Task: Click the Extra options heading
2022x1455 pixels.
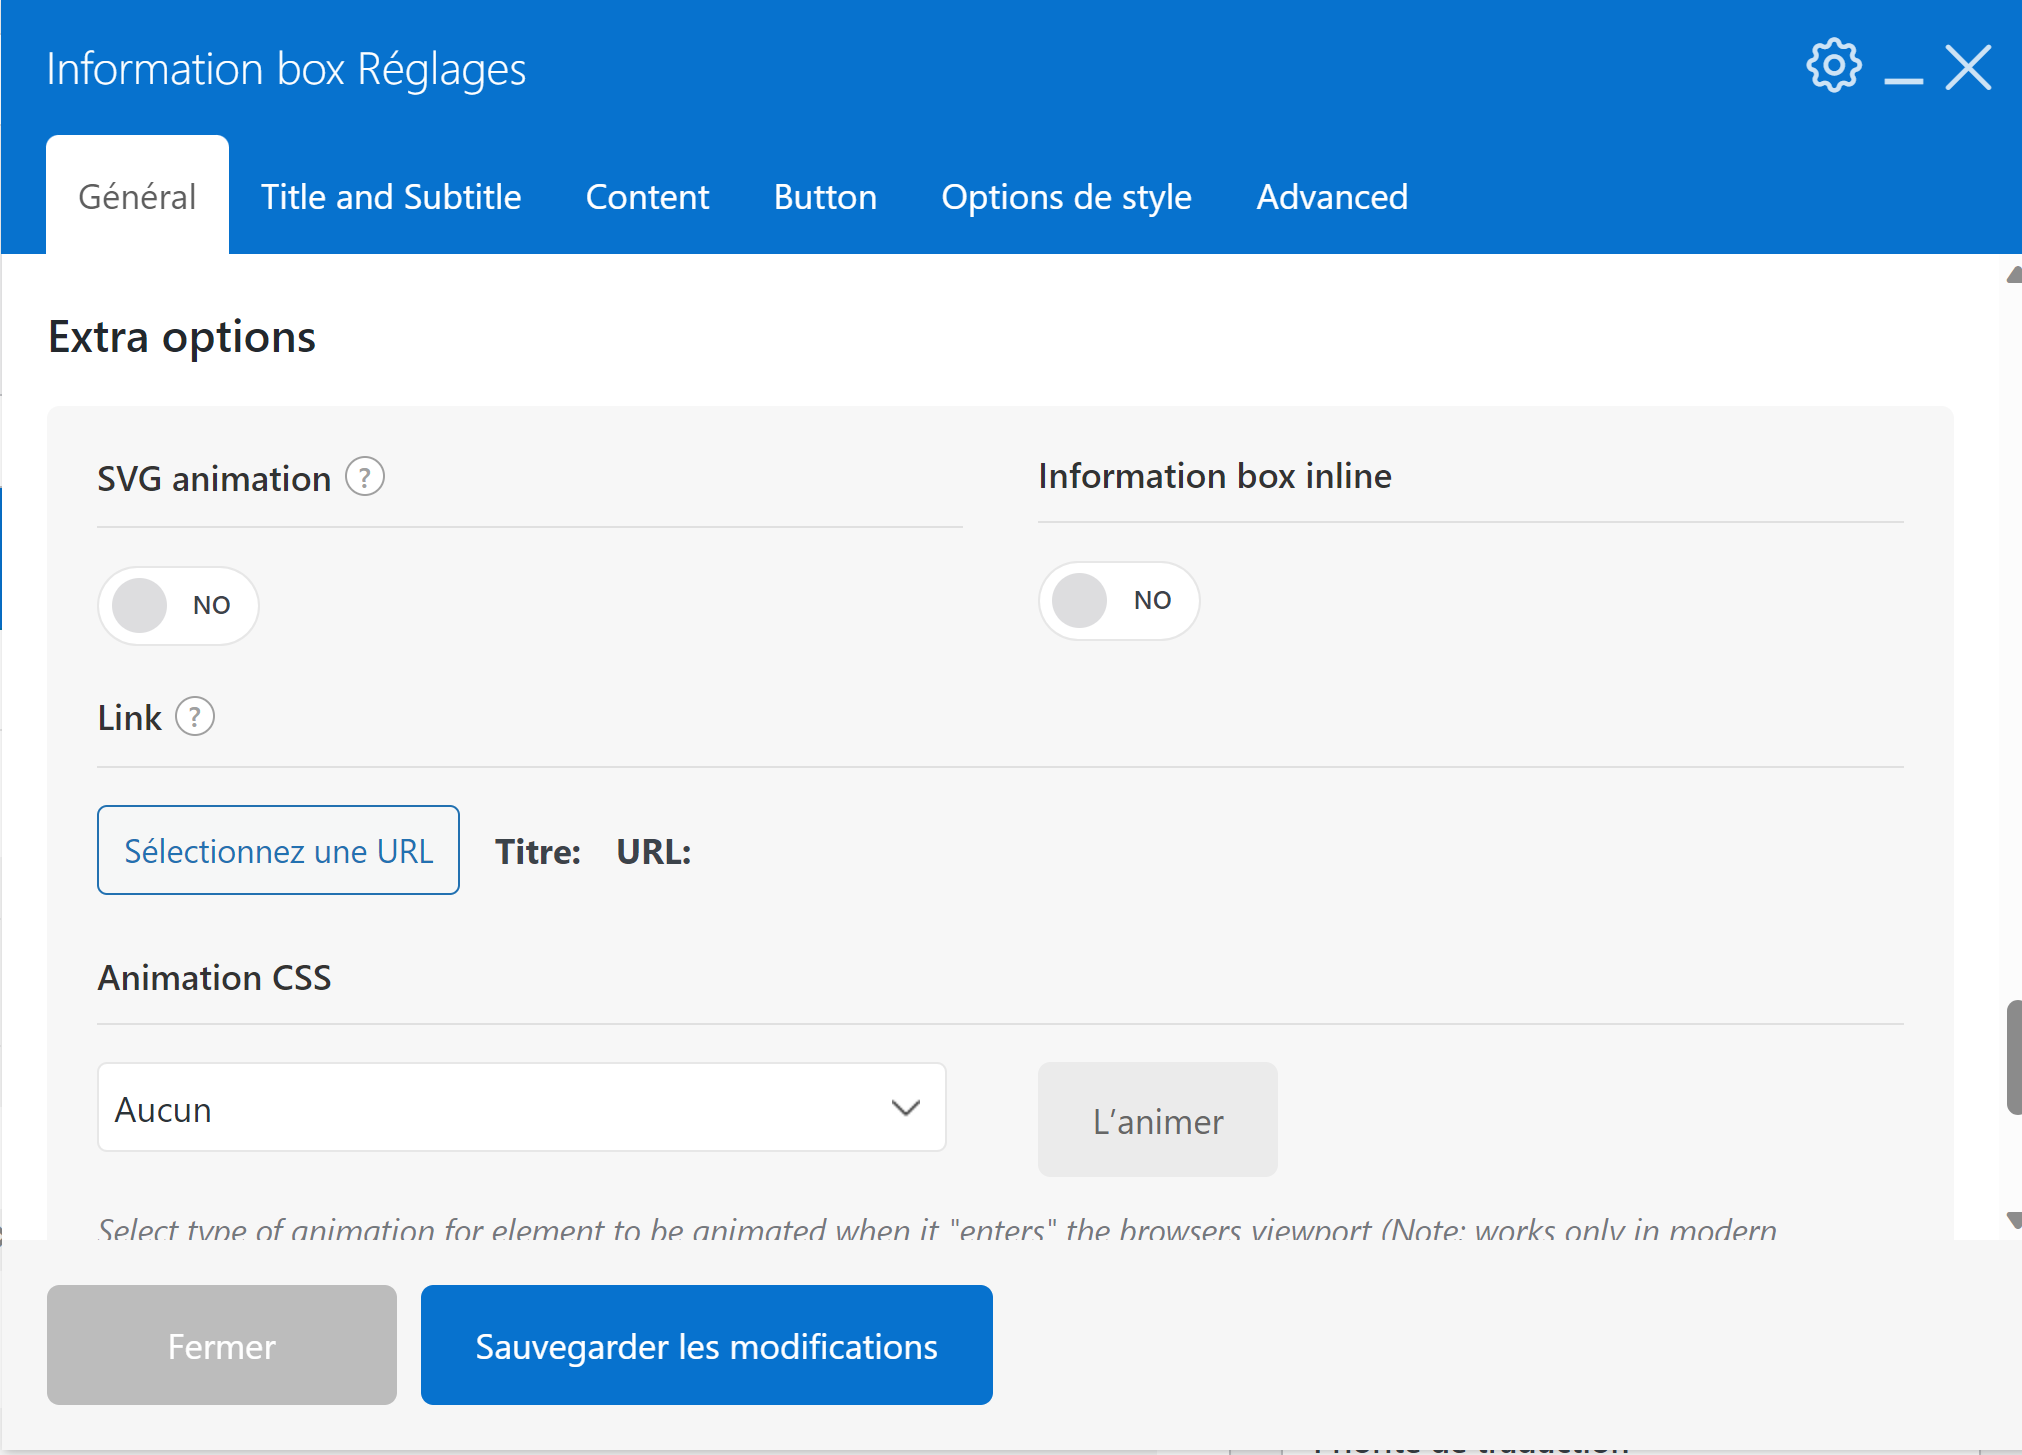Action: tap(182, 337)
